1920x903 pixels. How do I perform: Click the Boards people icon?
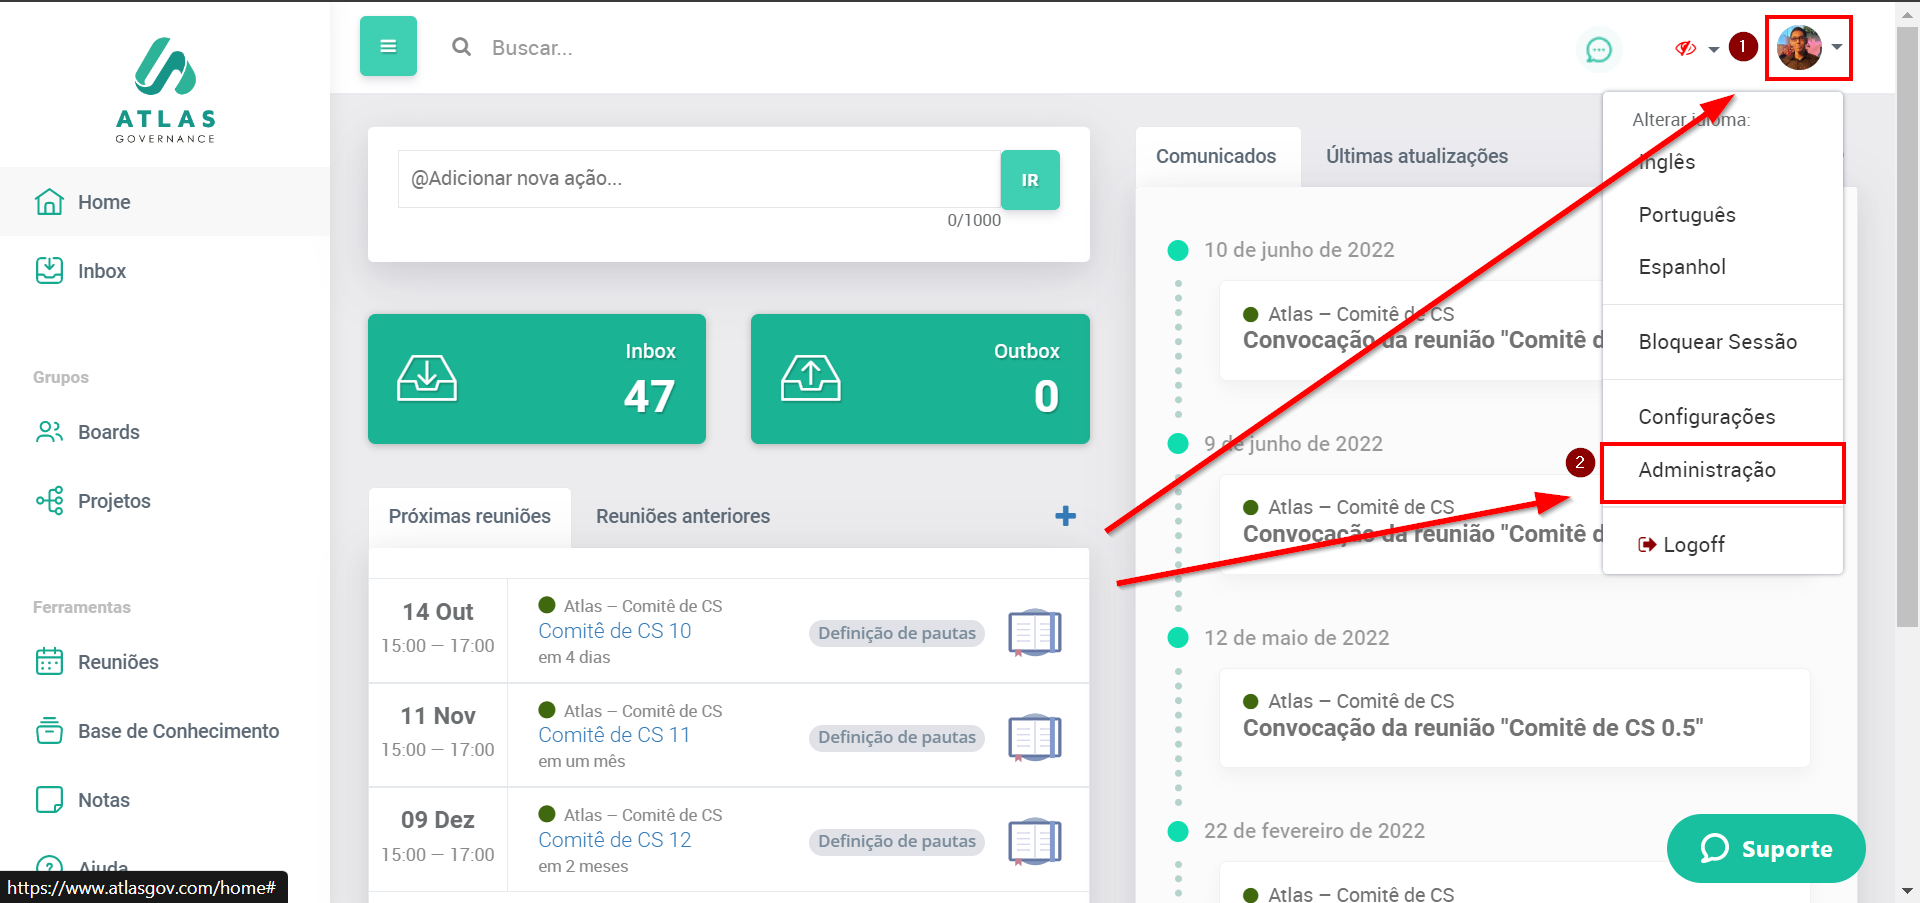[x=49, y=431]
